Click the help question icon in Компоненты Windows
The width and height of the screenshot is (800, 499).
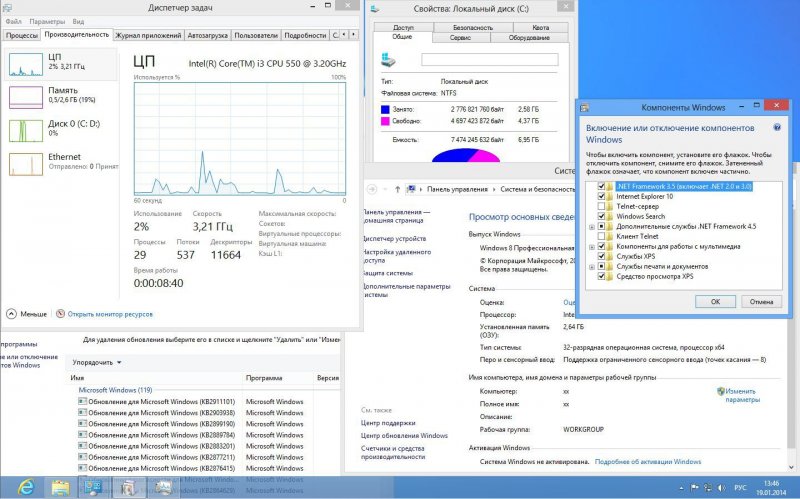(x=777, y=128)
